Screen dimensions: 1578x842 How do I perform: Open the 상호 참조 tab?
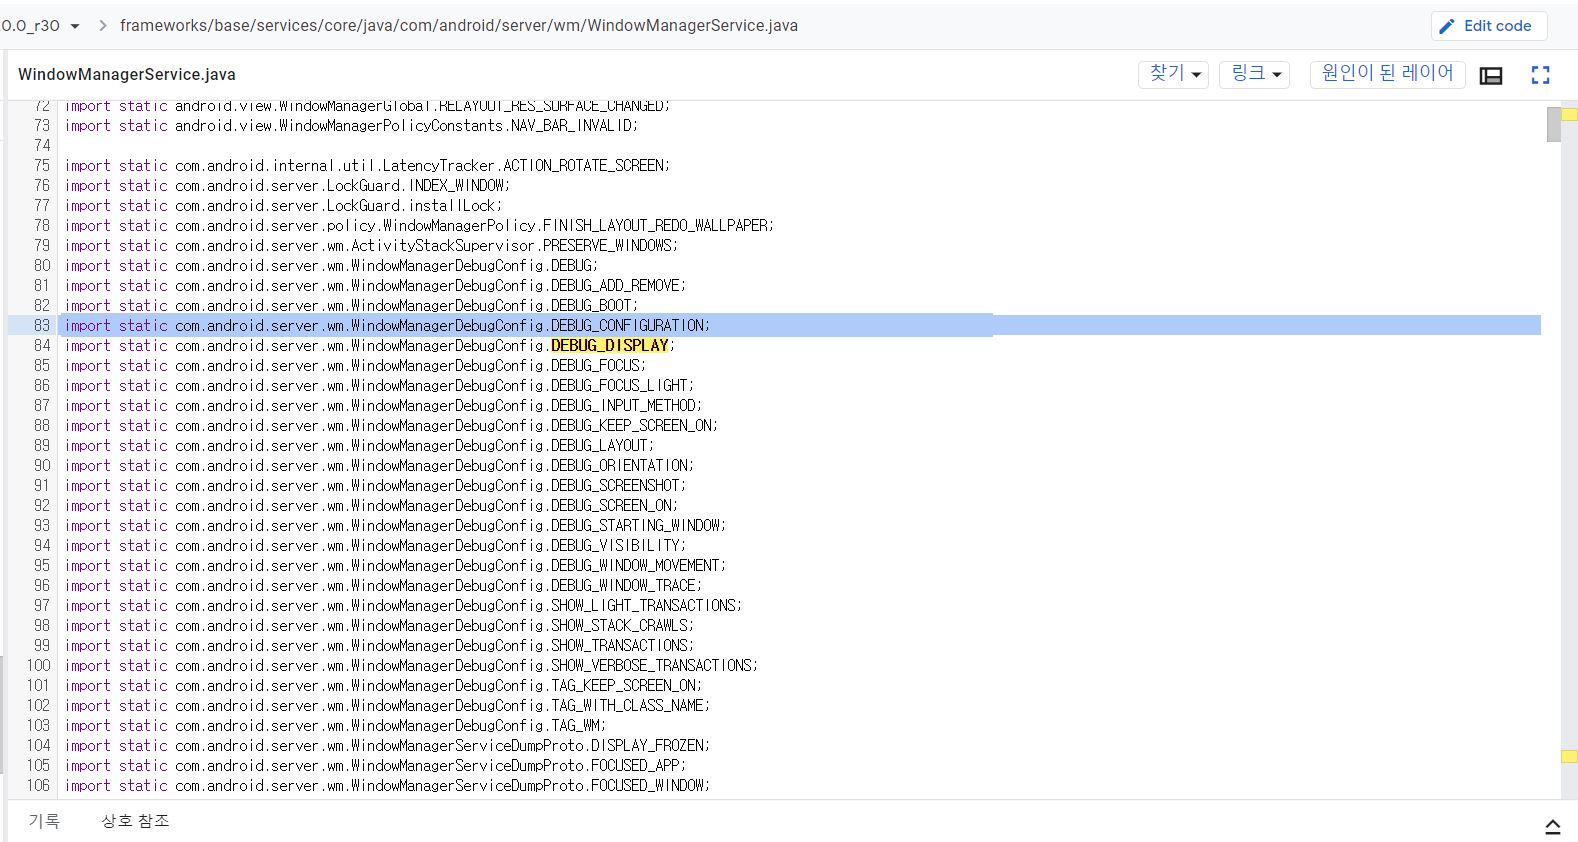pyautogui.click(x=135, y=821)
